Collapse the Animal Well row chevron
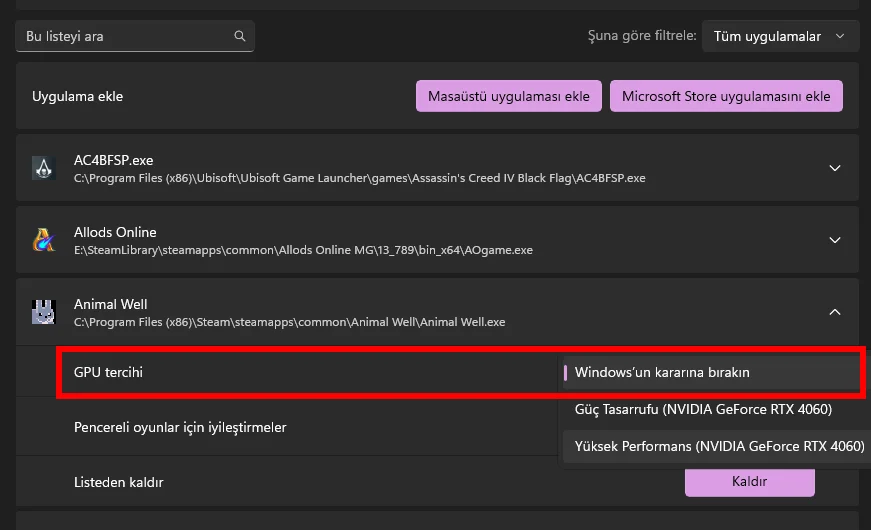 [x=834, y=312]
